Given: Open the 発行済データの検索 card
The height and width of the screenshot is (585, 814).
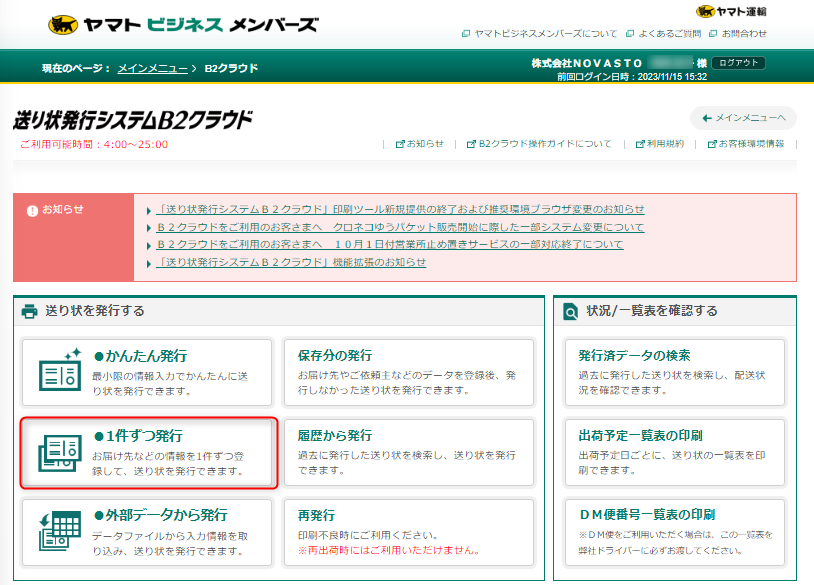Looking at the screenshot, I should tap(675, 373).
